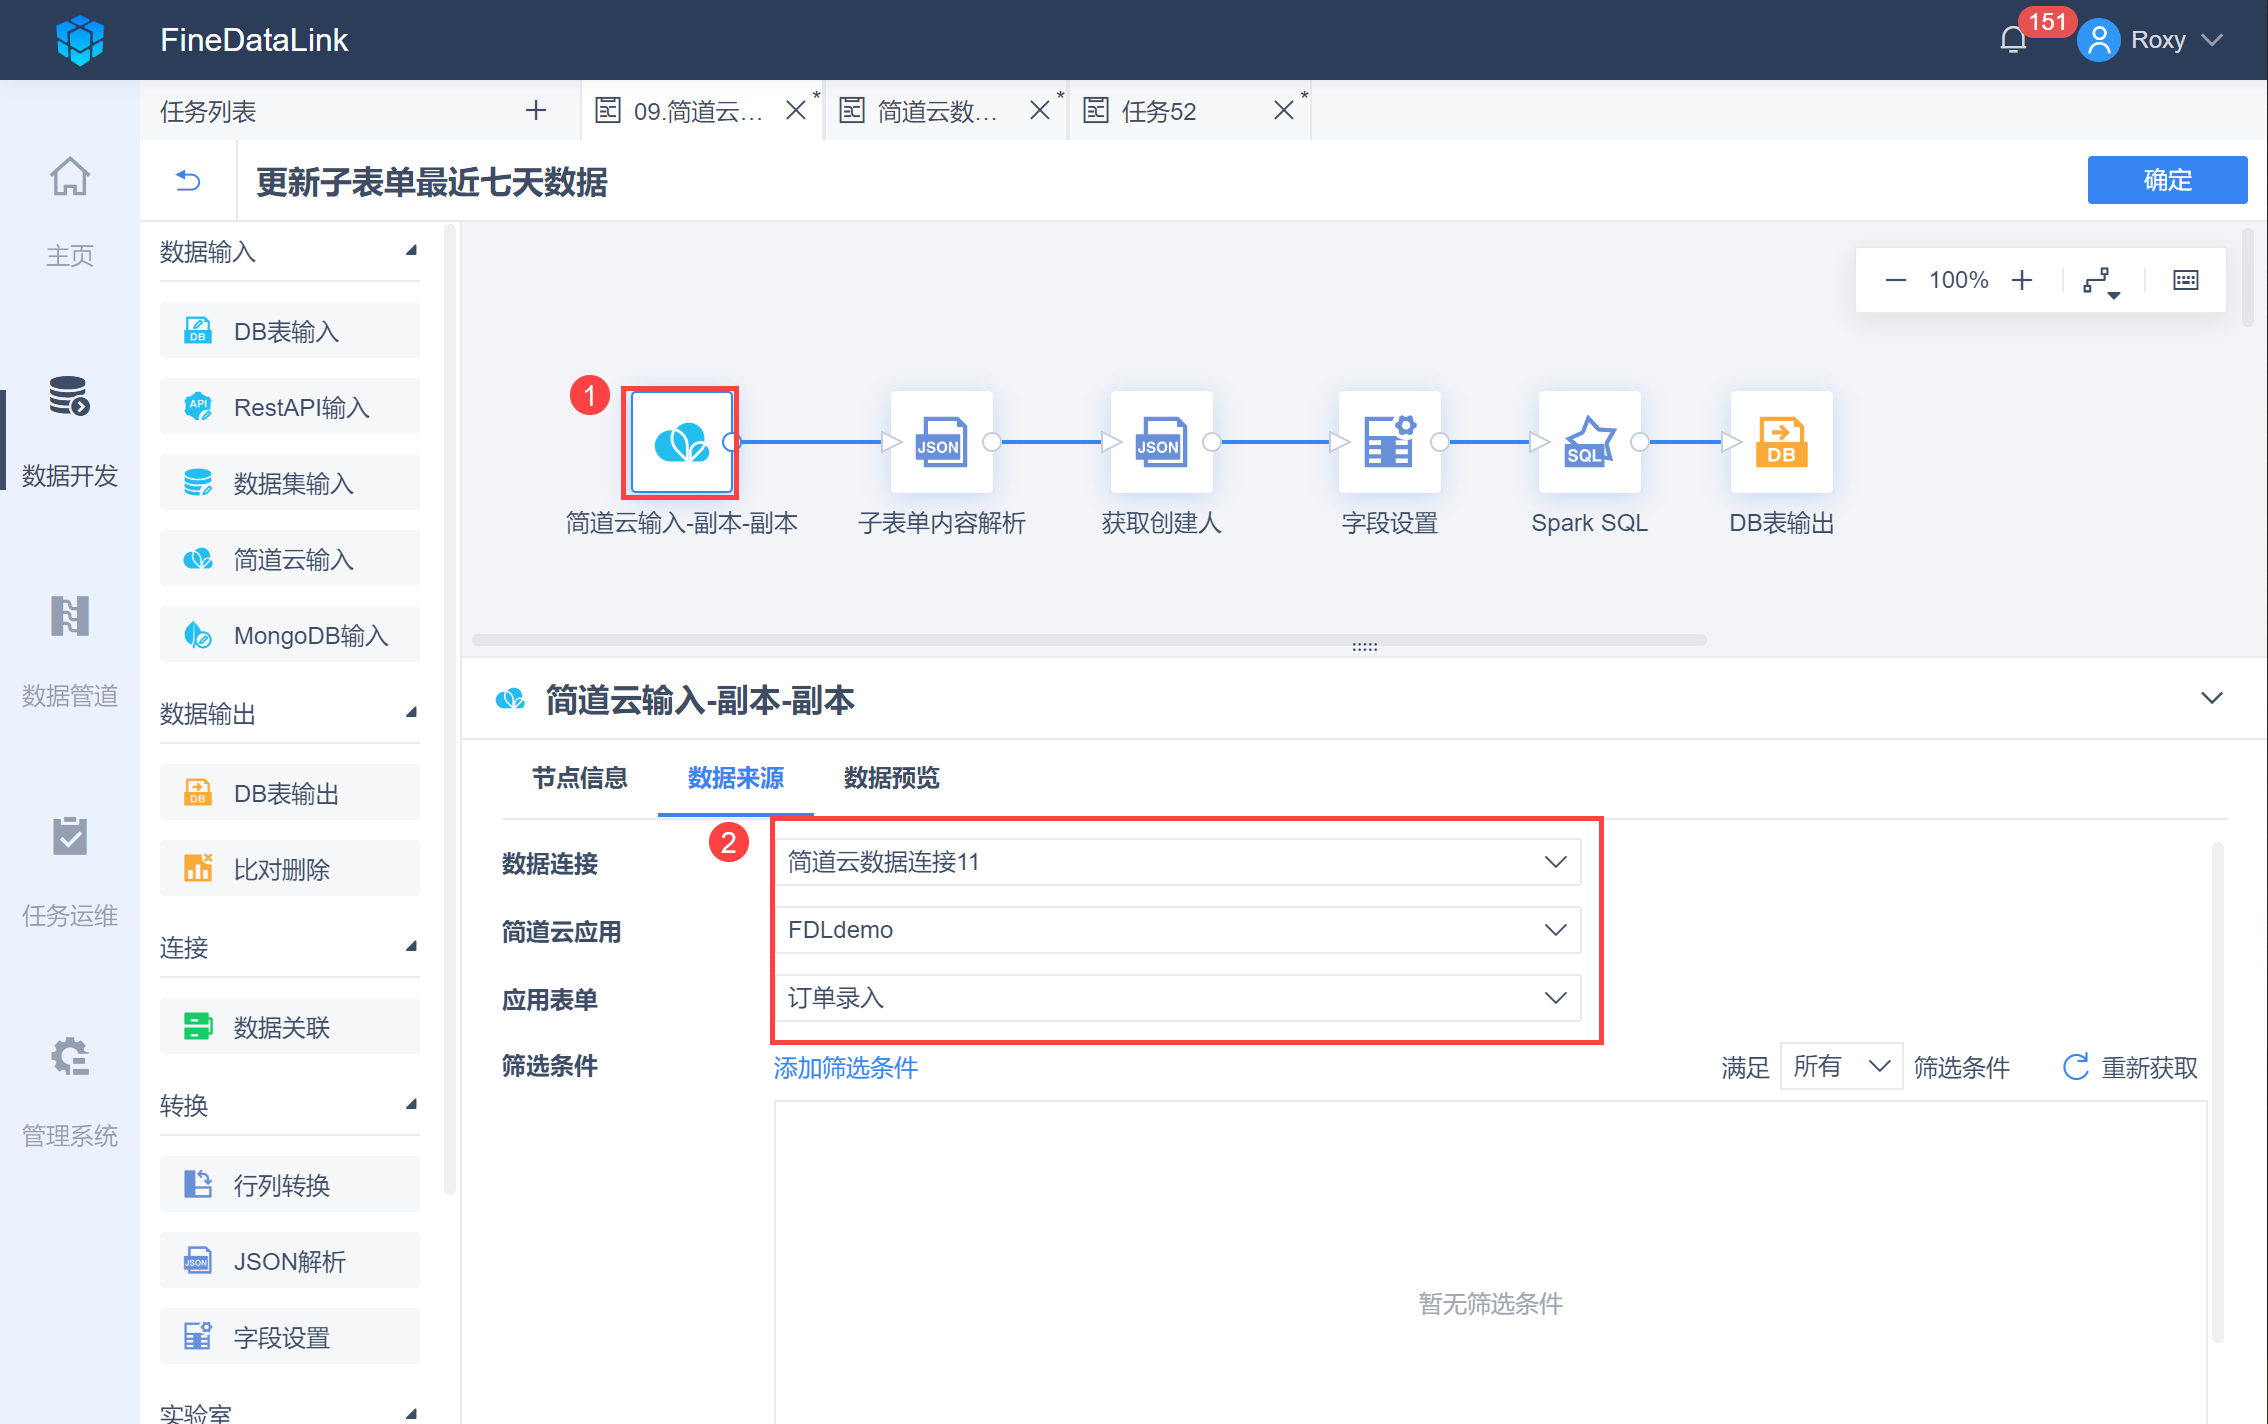Select the RestAPI输入 operator

tap(290, 407)
